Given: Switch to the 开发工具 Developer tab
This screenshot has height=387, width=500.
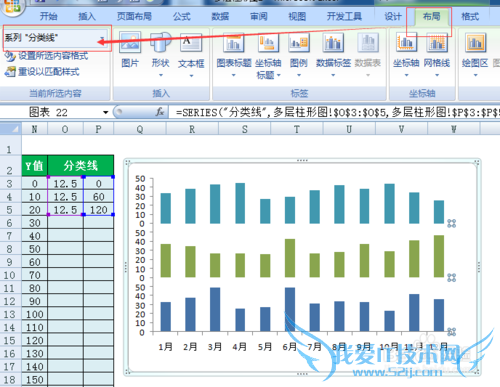Looking at the screenshot, I should tap(344, 16).
